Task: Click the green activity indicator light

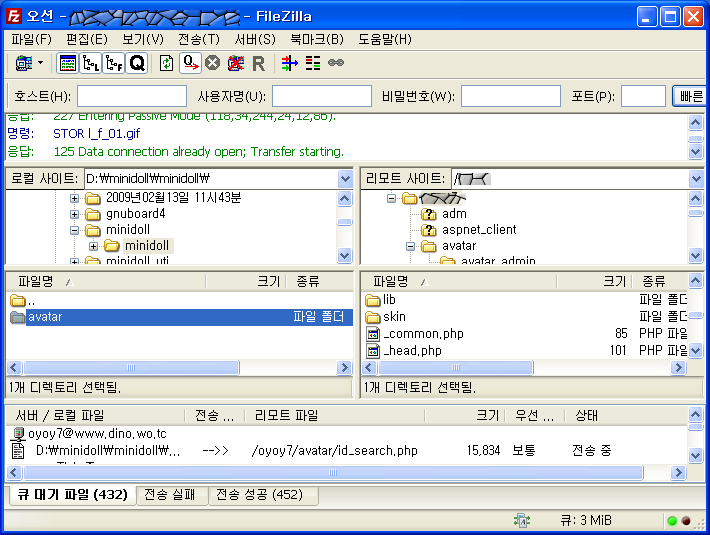Action: (x=672, y=521)
